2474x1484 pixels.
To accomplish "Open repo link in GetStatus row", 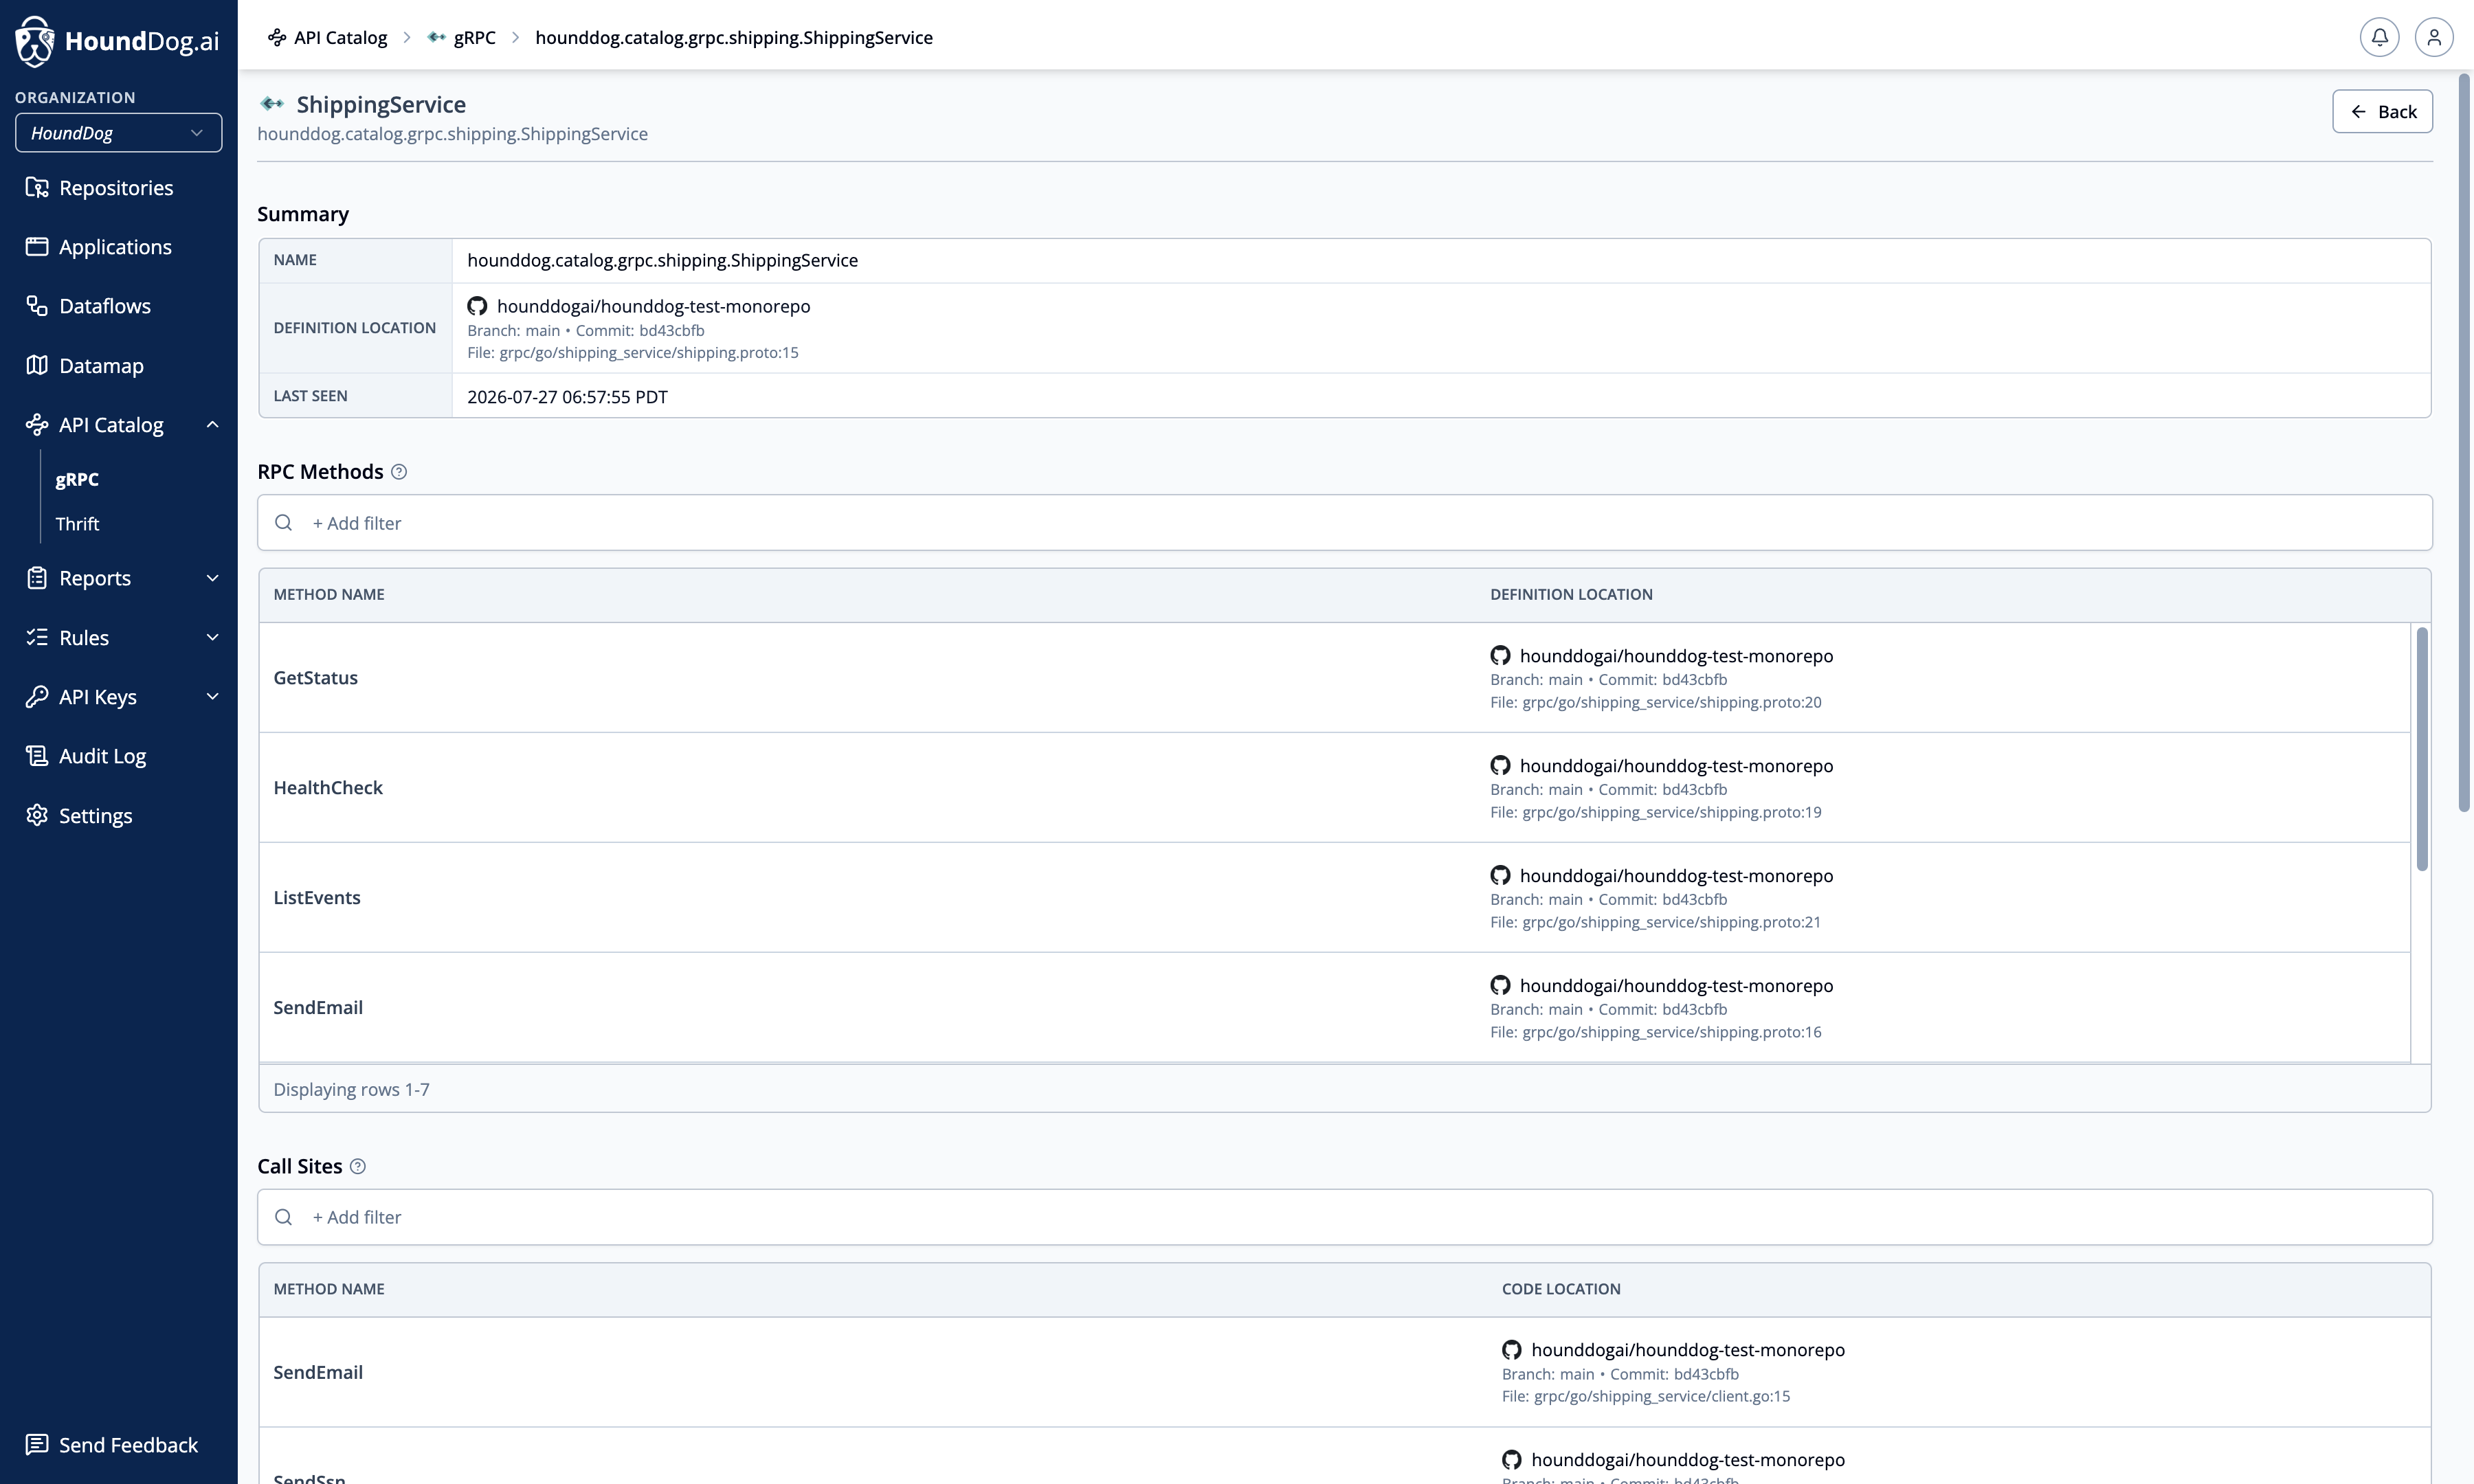I will pos(1676,656).
